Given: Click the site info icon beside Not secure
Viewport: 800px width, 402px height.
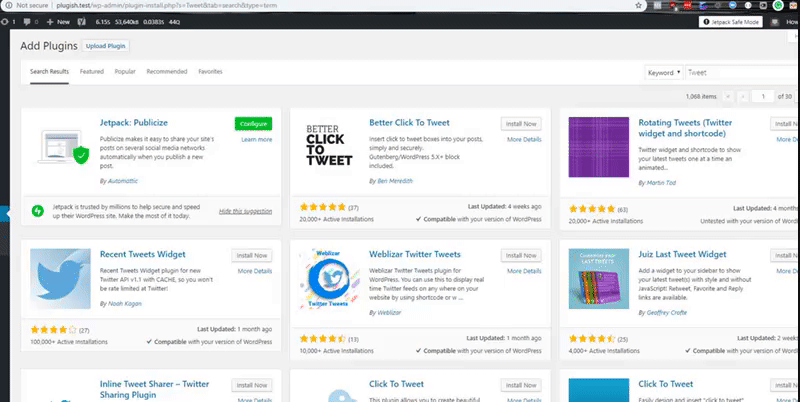Looking at the screenshot, I should [9, 5].
